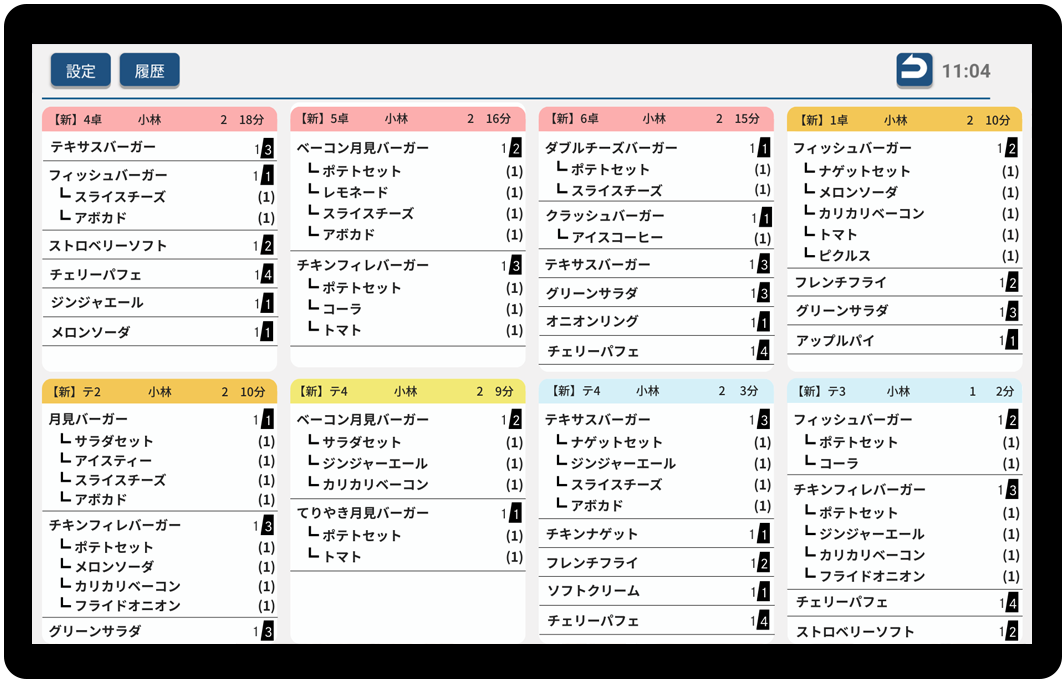Select the 【新】5卓 order header
1064x682 pixels.
click(x=408, y=119)
